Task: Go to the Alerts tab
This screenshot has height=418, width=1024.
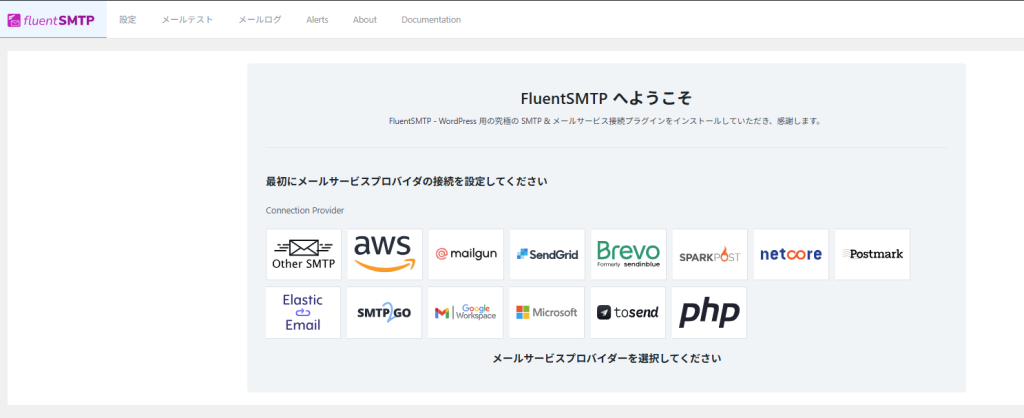Action: [x=317, y=20]
